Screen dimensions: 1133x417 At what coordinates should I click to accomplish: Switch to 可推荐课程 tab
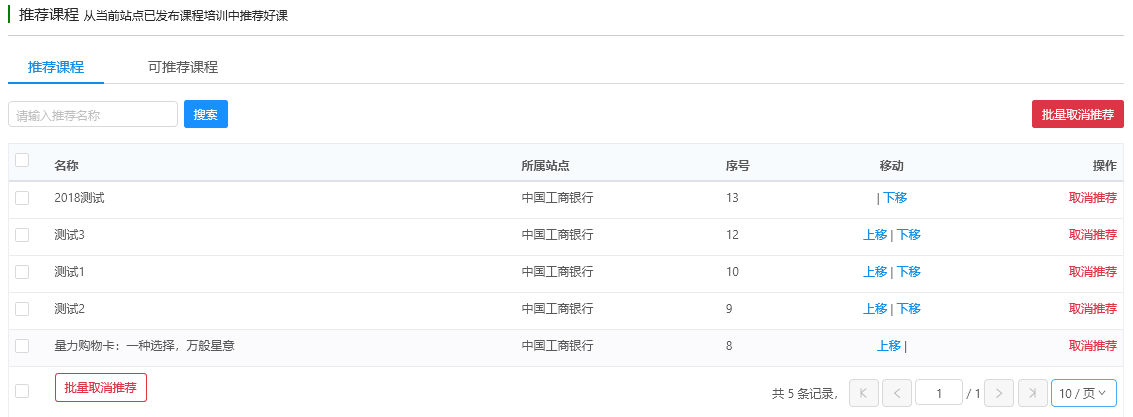pyautogui.click(x=183, y=67)
